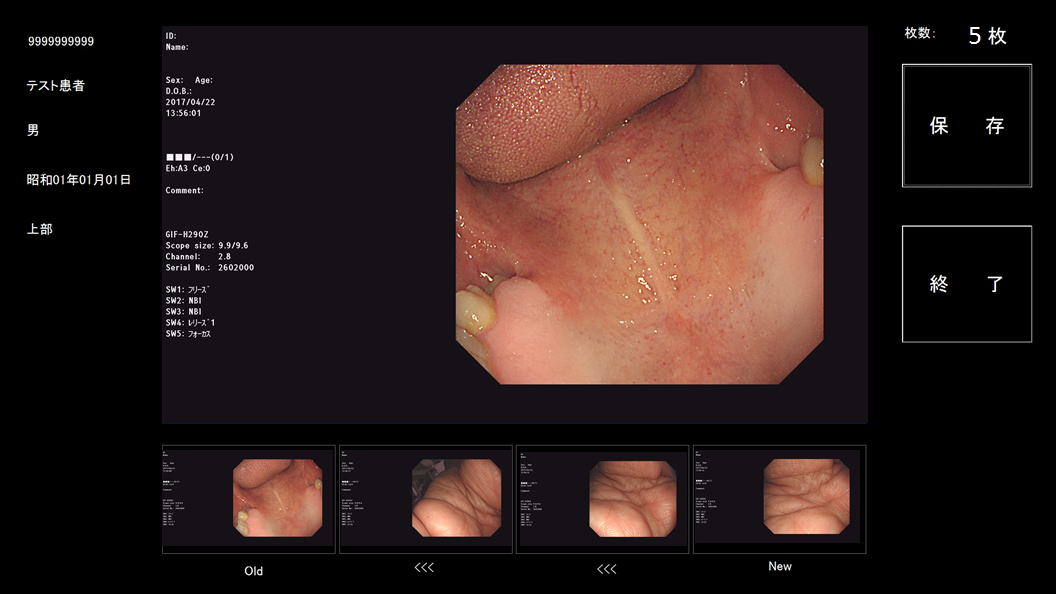Open the second thumbnail from the left
Screen dimensions: 1056x594
point(426,499)
